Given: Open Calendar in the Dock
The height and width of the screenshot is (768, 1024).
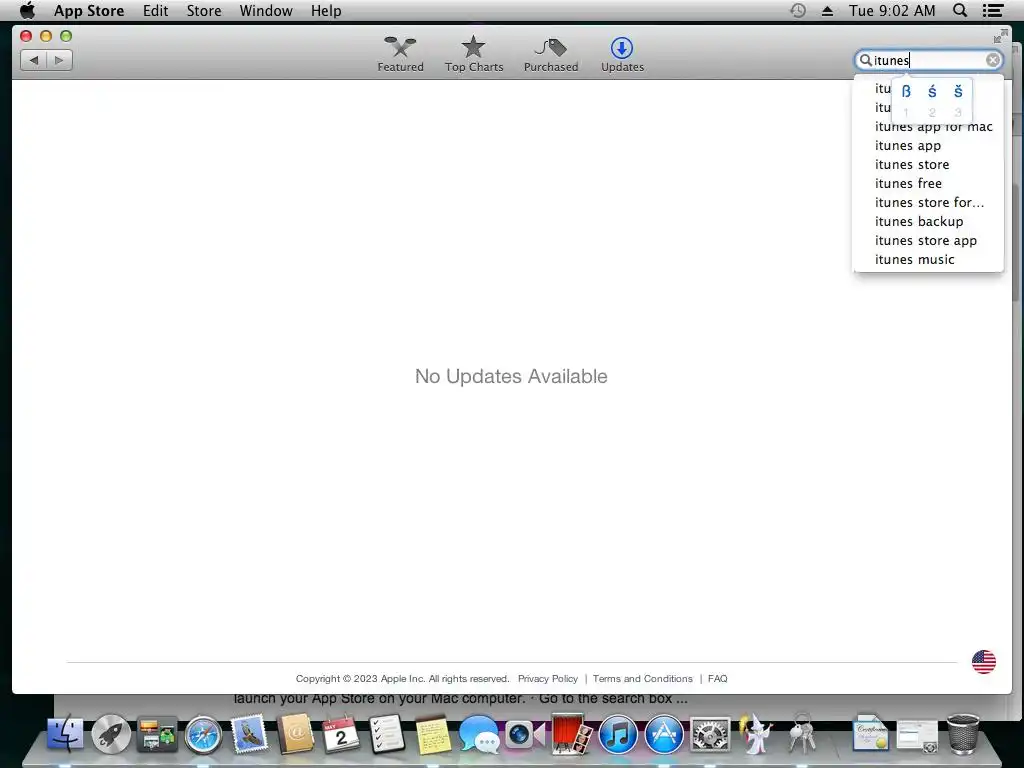Looking at the screenshot, I should [341, 733].
